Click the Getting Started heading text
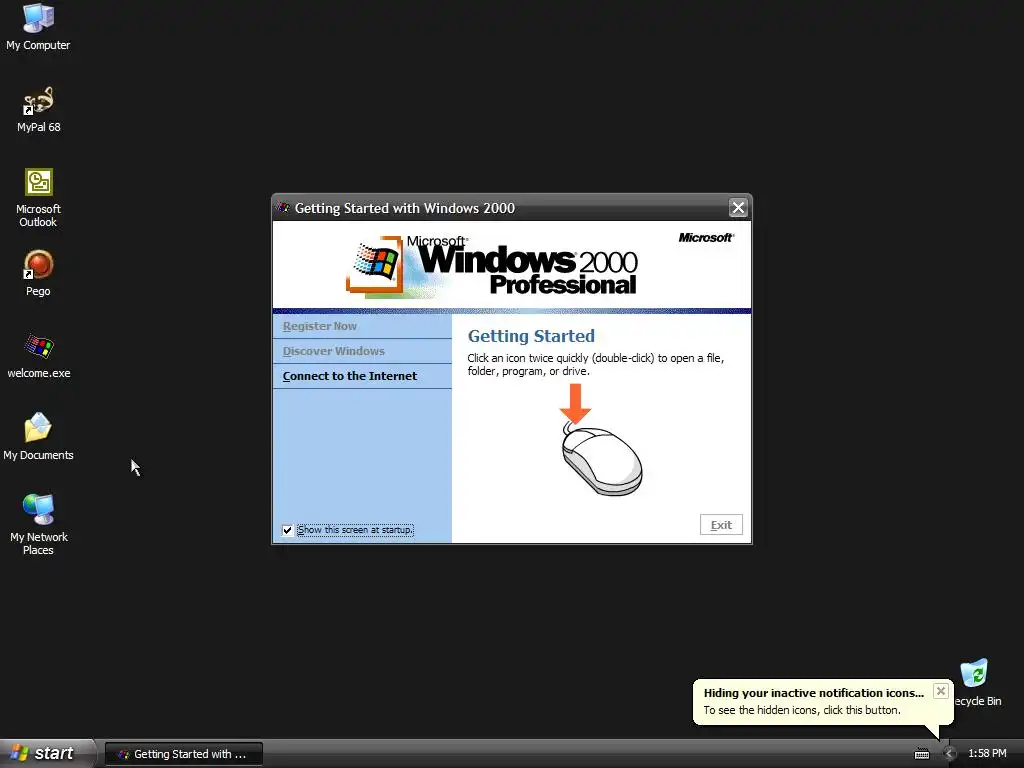Image resolution: width=1024 pixels, height=768 pixels. (x=531, y=336)
